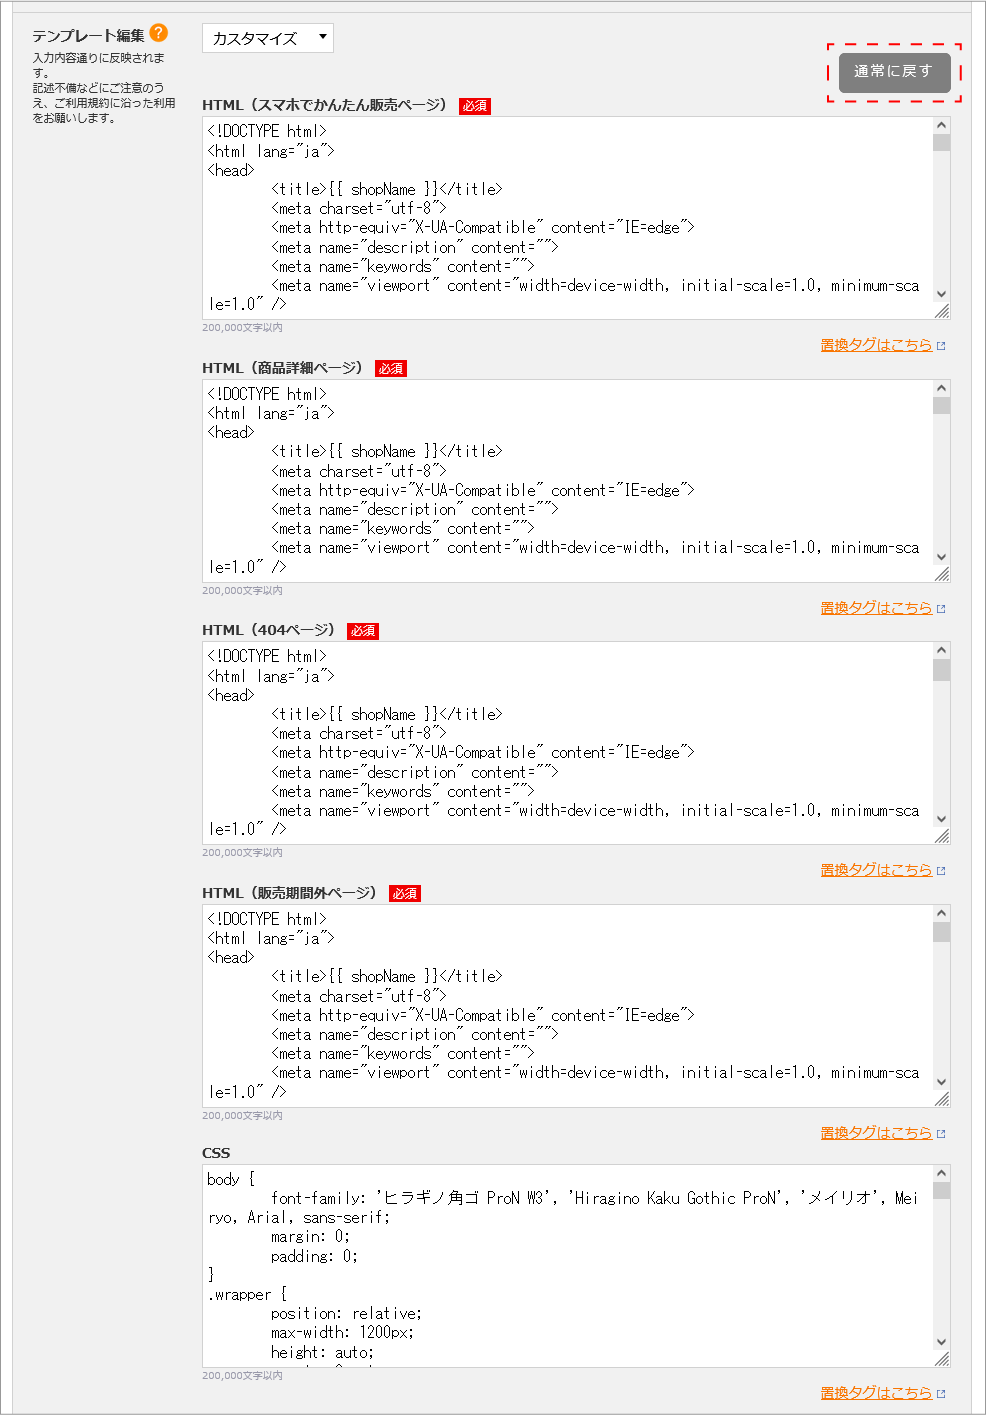Click 置換タグはこちら link under the 商品詳細ページ editor
987x1415 pixels.
[876, 608]
